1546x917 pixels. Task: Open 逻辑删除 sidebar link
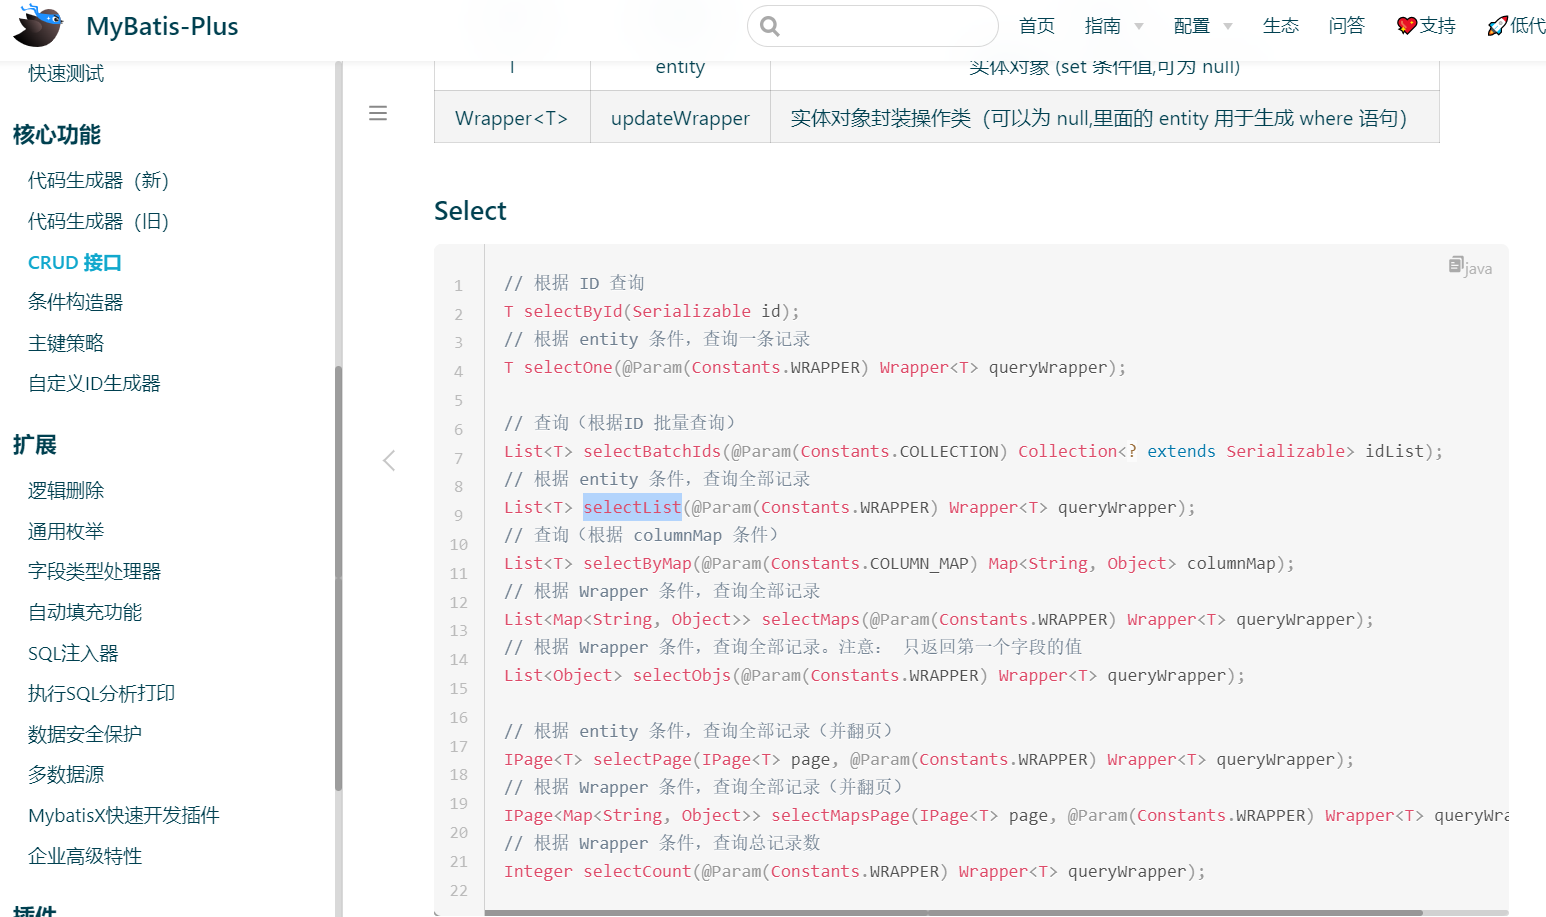click(x=66, y=490)
